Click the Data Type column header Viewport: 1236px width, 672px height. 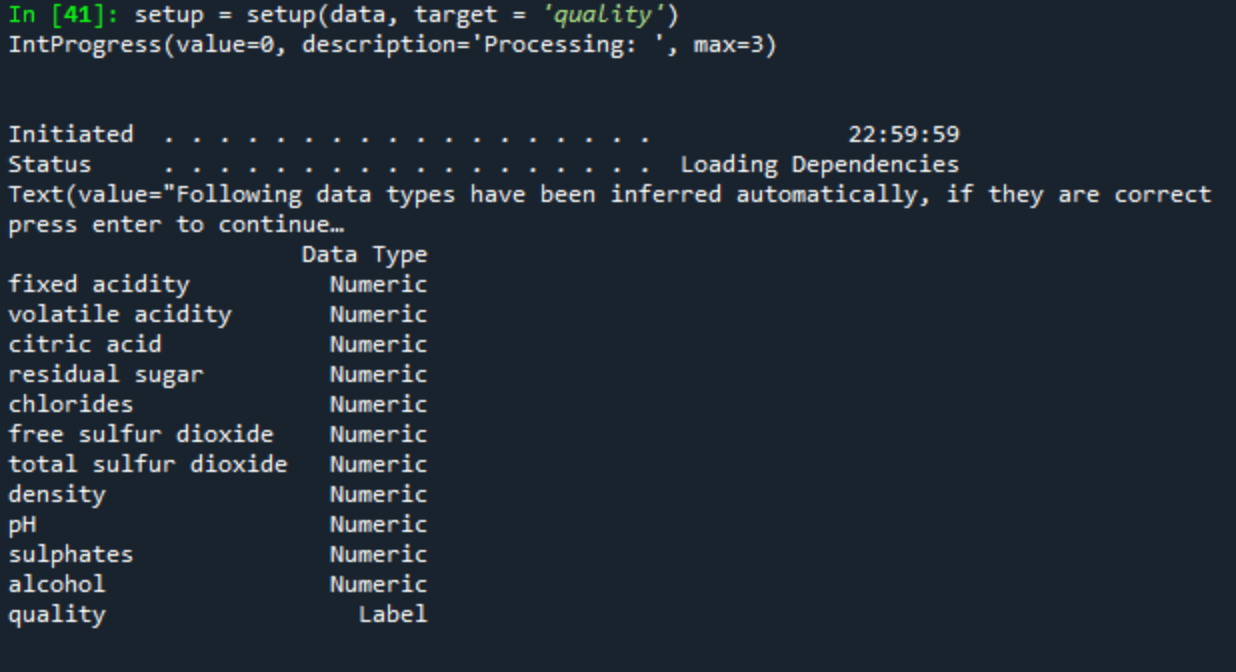pyautogui.click(x=364, y=255)
